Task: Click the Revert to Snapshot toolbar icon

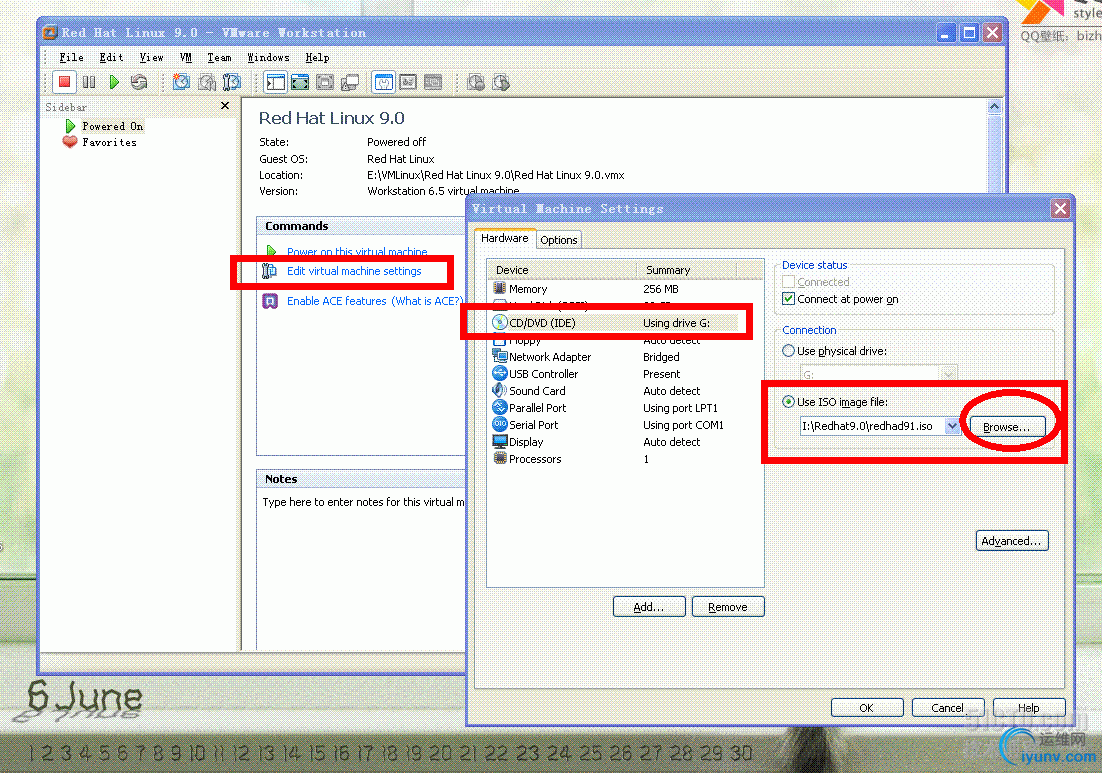Action: [207, 82]
